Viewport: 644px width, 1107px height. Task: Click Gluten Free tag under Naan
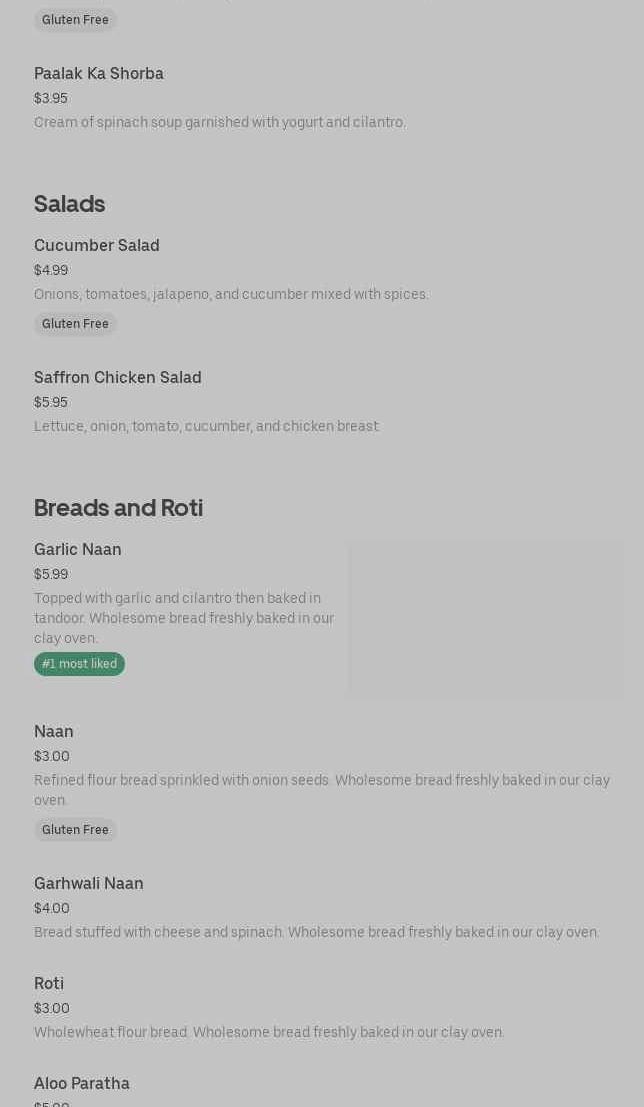(75, 830)
